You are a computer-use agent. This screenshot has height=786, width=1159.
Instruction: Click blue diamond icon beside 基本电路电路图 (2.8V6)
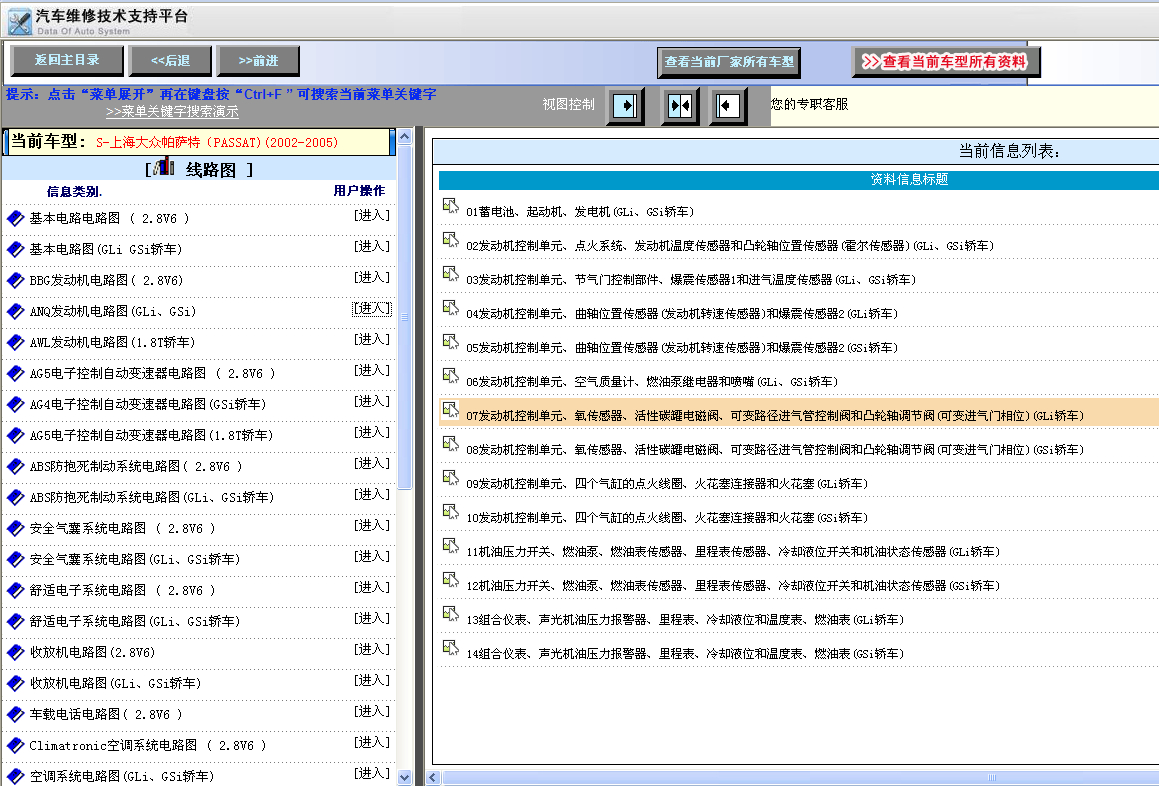tap(16, 218)
